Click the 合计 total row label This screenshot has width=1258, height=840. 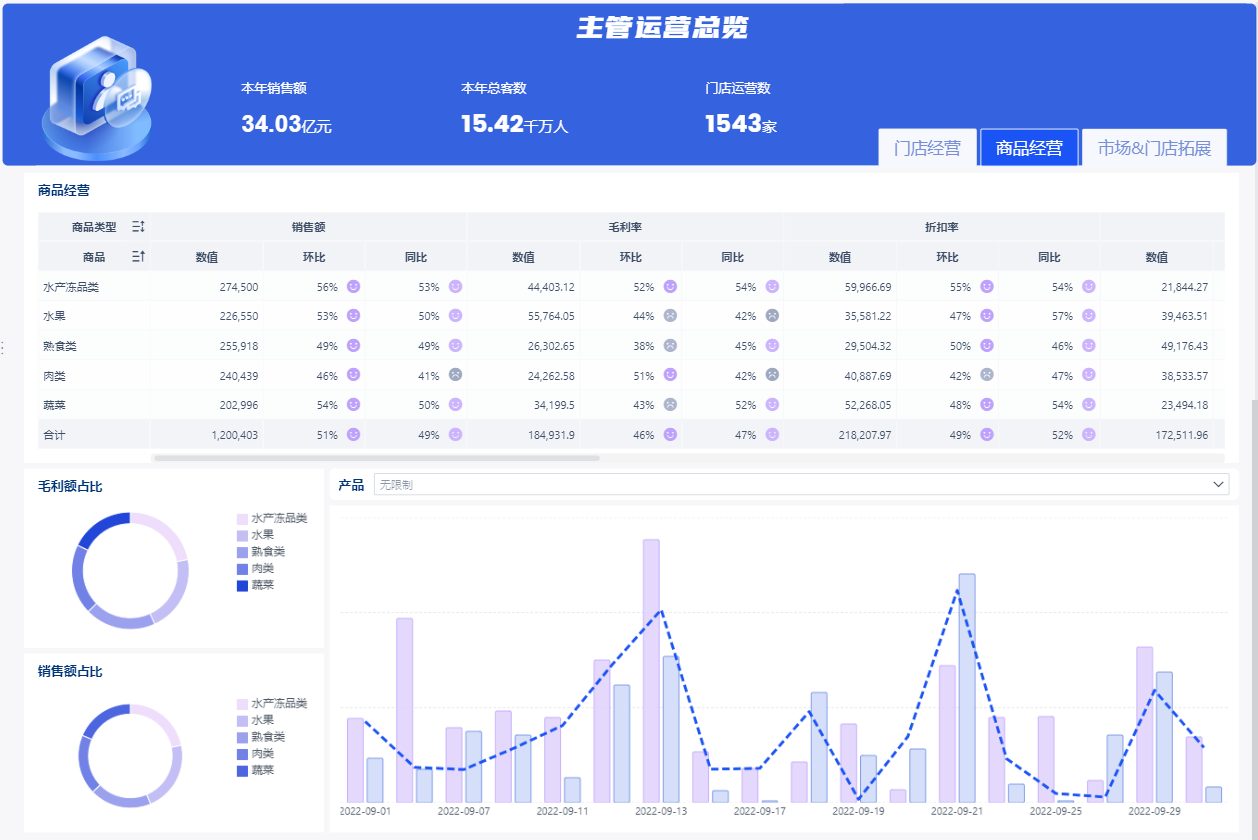click(53, 435)
